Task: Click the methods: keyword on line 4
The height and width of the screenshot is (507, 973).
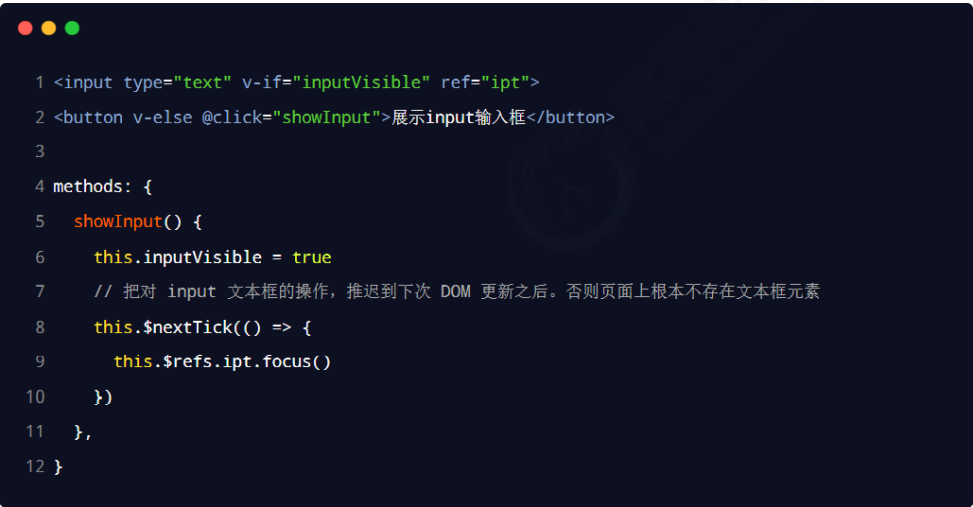Action: pos(92,187)
